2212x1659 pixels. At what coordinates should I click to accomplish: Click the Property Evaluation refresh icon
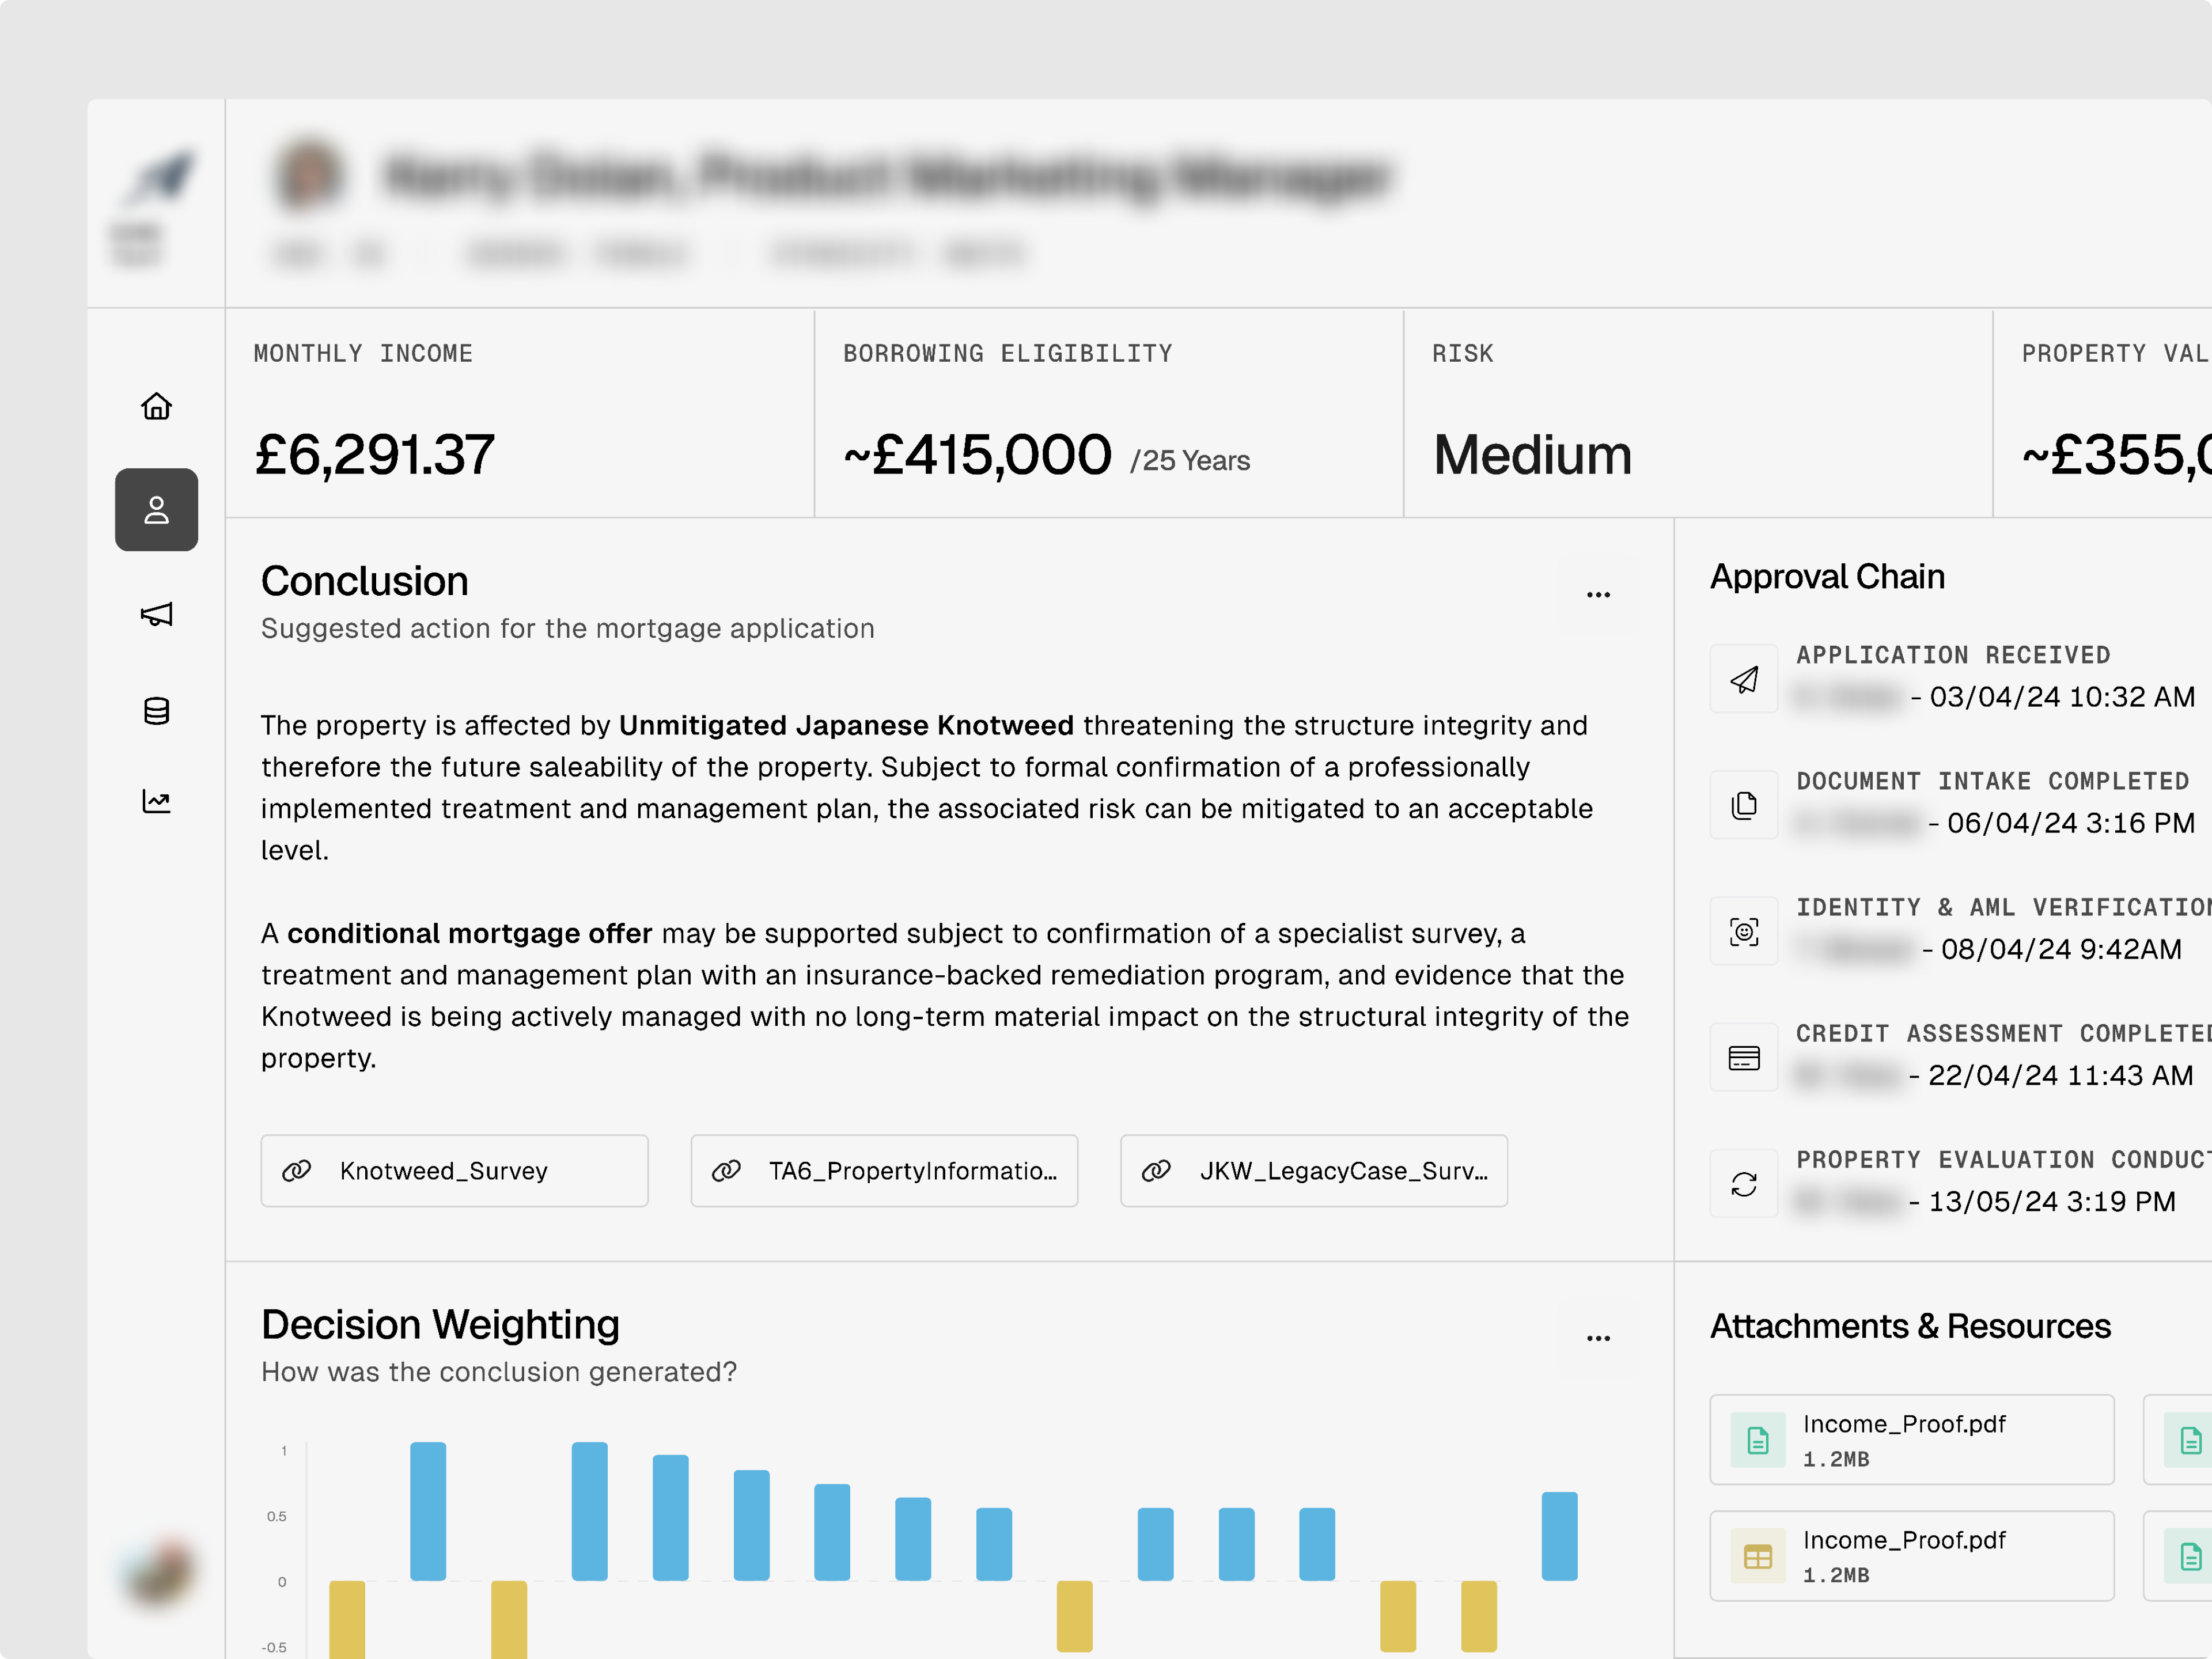click(x=1744, y=1183)
